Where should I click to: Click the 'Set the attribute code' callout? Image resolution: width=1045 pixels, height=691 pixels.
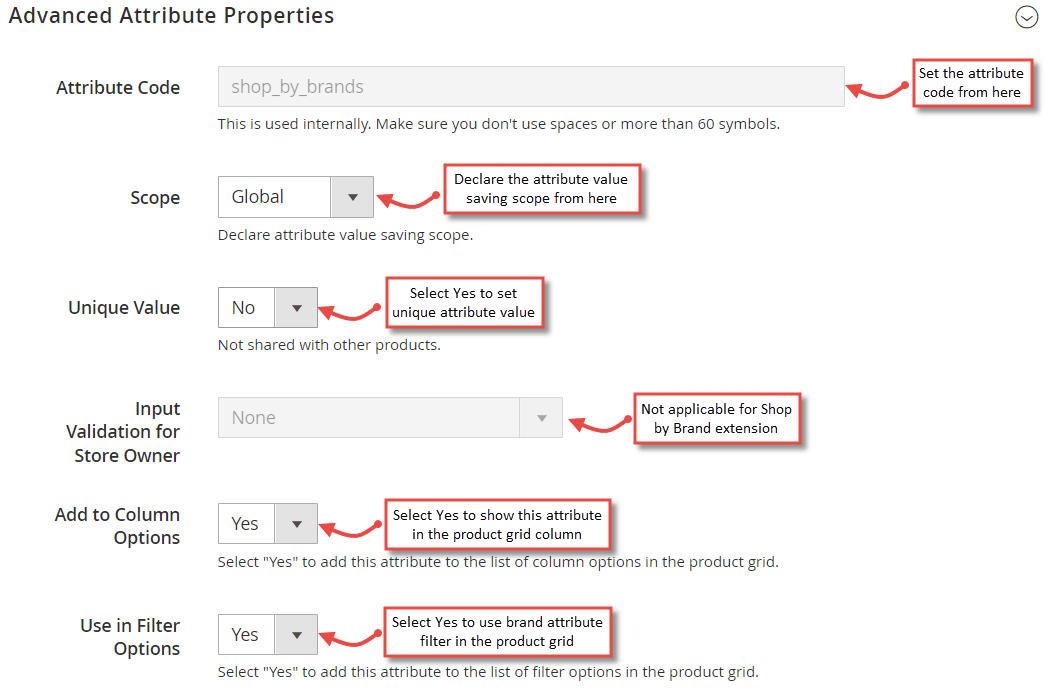click(x=972, y=83)
